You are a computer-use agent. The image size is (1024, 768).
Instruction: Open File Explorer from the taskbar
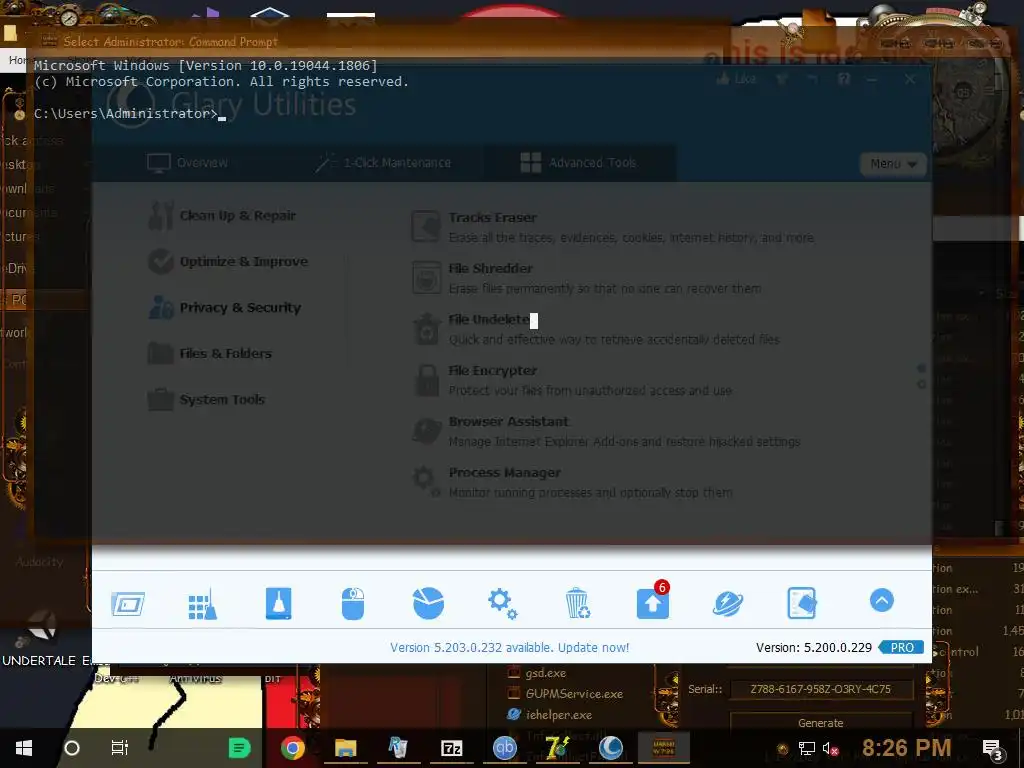[x=345, y=748]
